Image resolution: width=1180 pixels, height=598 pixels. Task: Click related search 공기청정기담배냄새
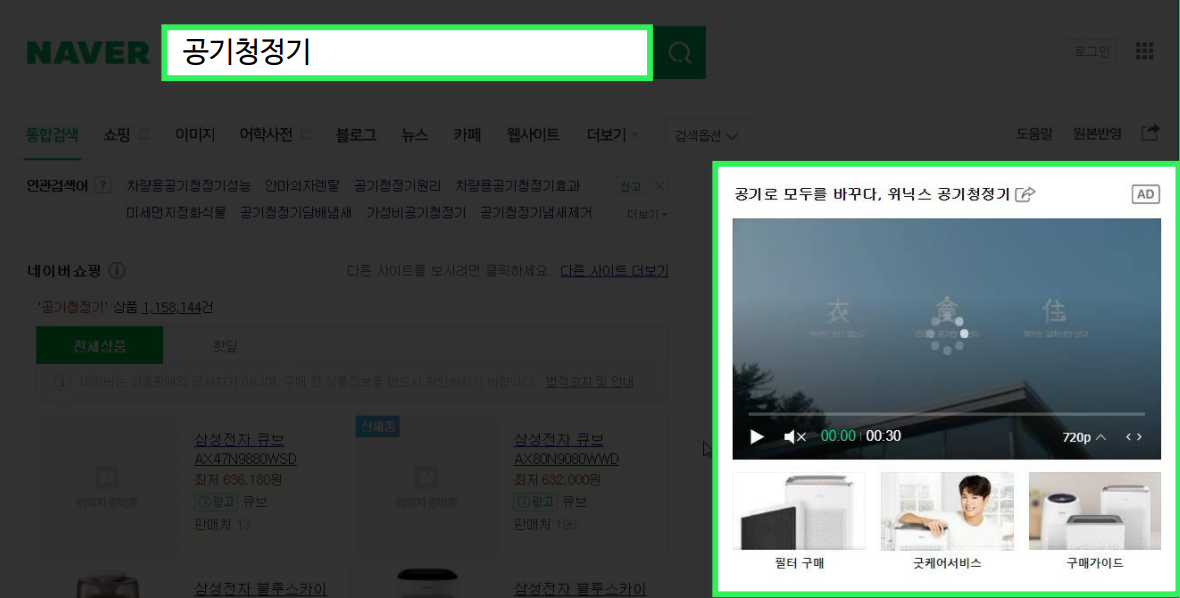point(296,213)
